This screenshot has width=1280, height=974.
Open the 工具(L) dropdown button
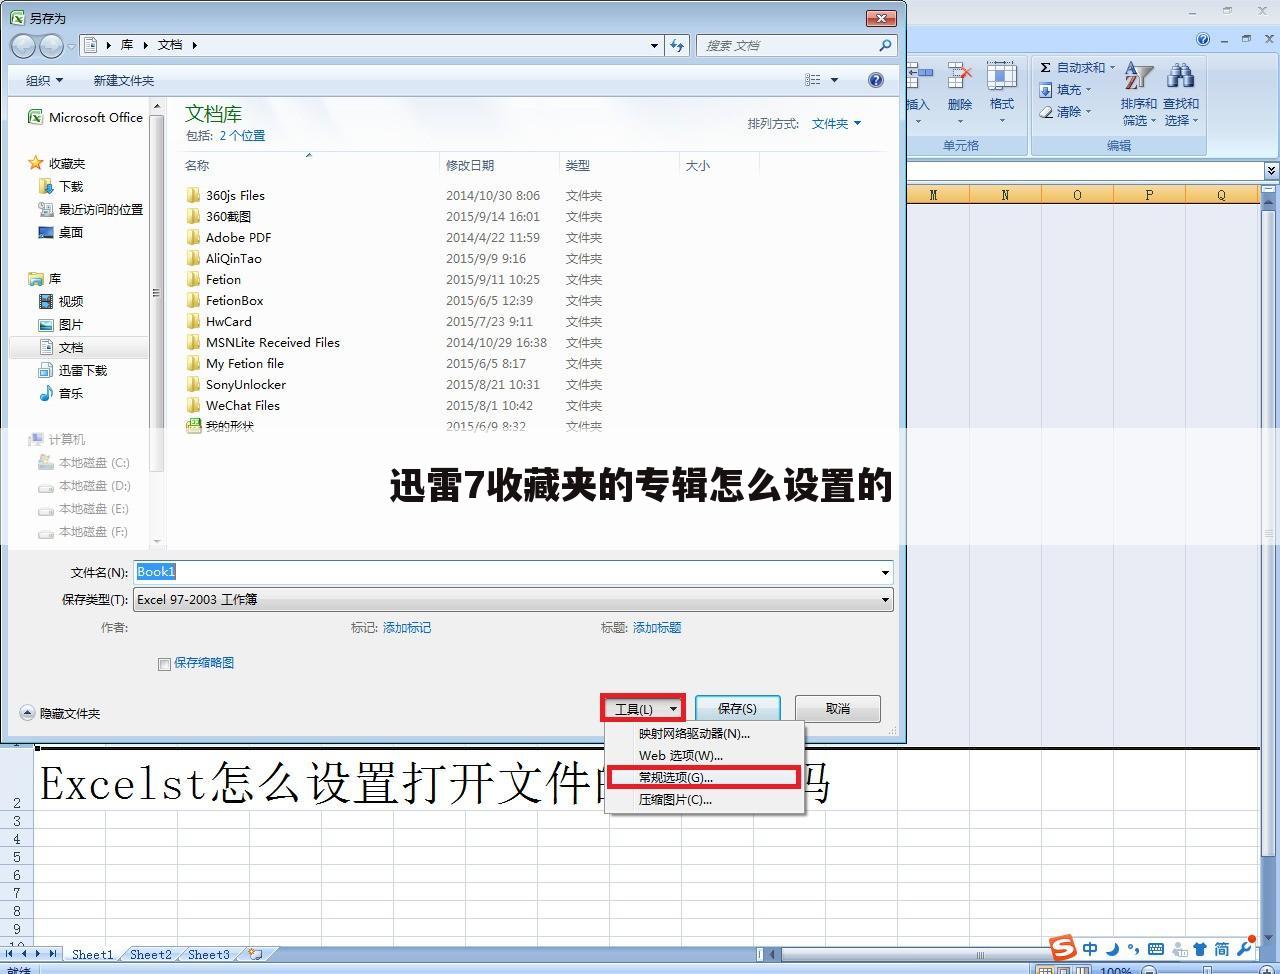tap(643, 708)
